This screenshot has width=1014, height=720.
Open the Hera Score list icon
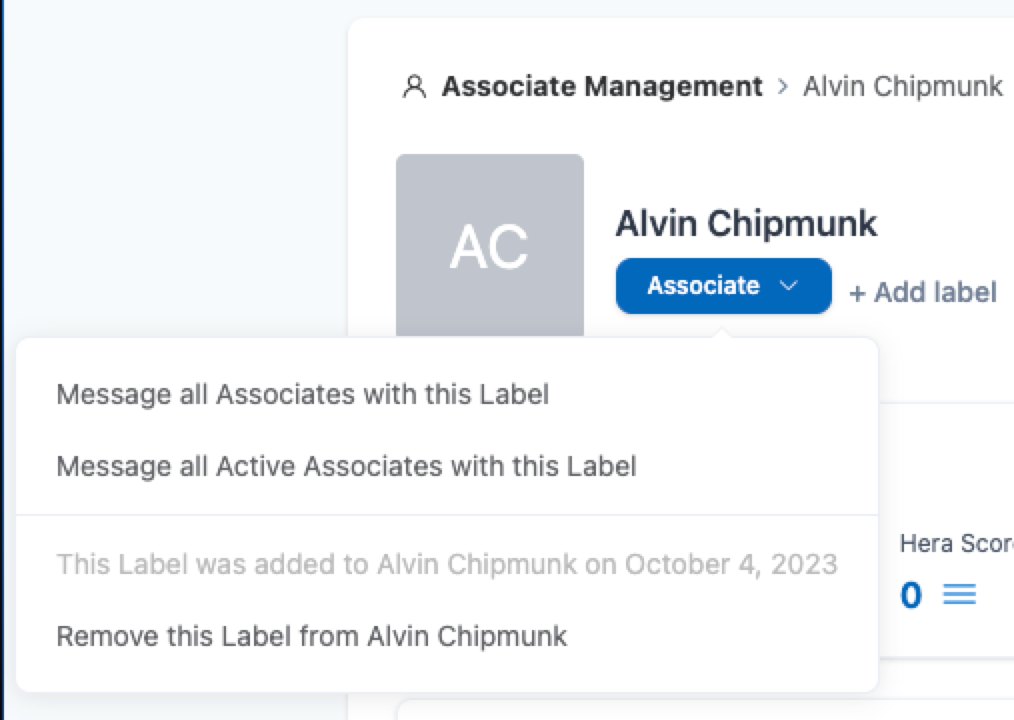(x=959, y=595)
